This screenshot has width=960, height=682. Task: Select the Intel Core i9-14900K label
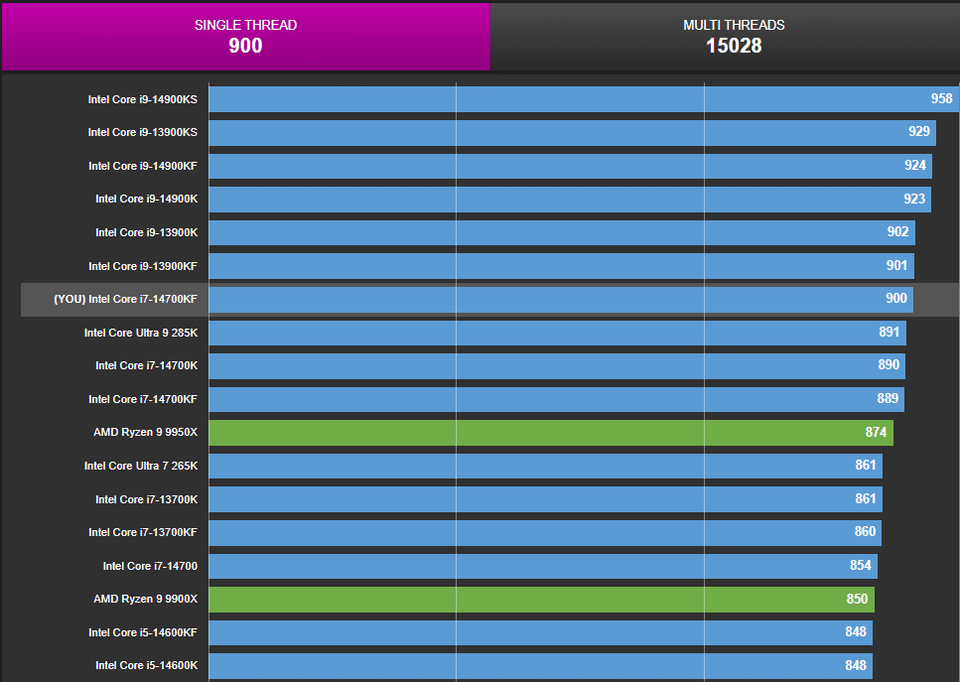click(x=146, y=199)
